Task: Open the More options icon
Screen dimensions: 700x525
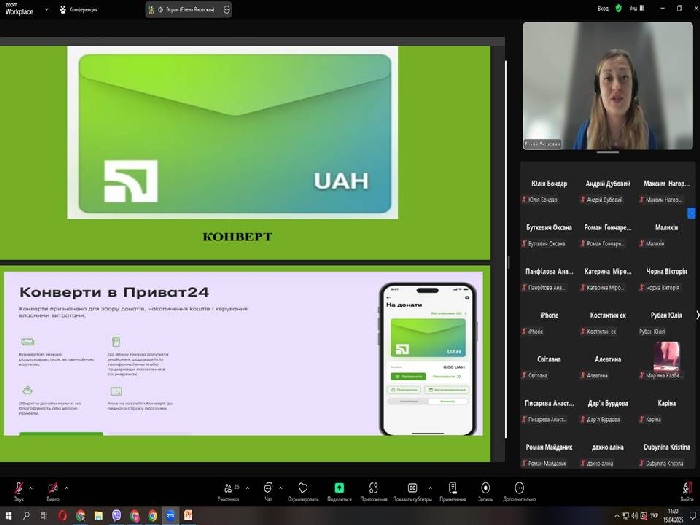Action: [519, 488]
